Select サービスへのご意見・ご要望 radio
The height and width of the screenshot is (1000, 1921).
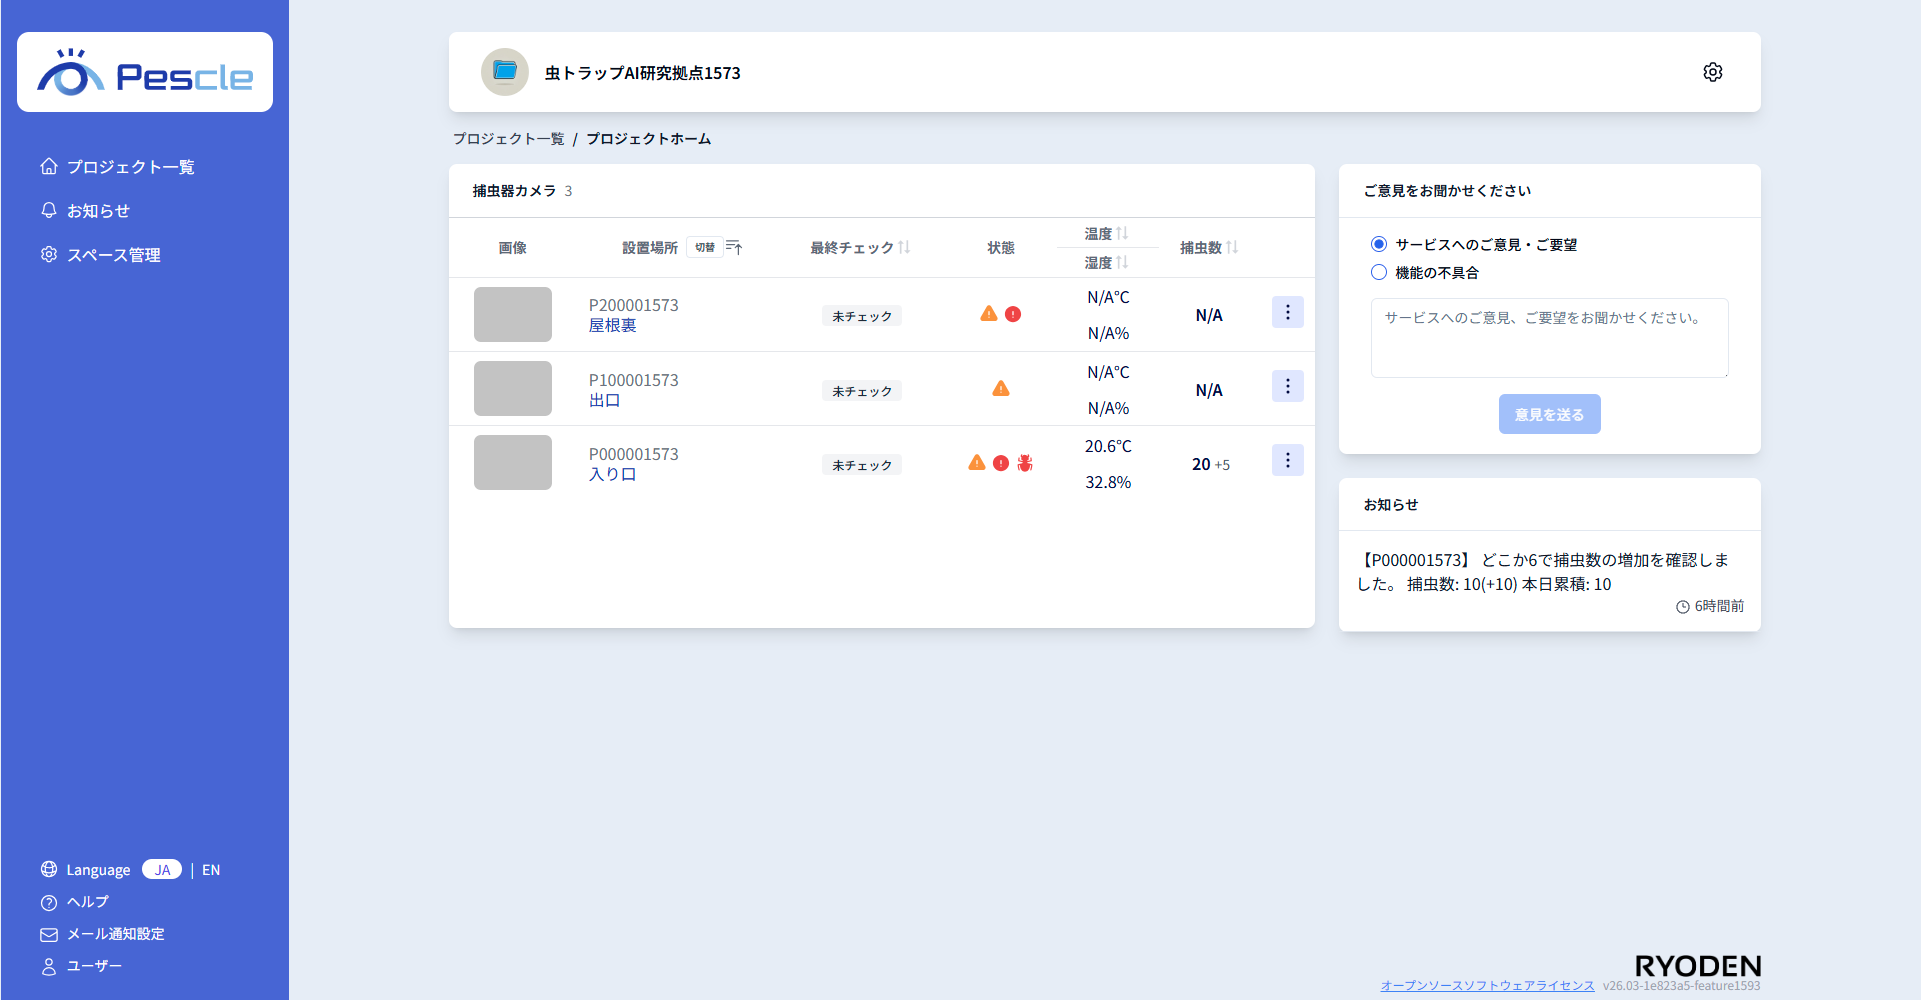pyautogui.click(x=1379, y=244)
